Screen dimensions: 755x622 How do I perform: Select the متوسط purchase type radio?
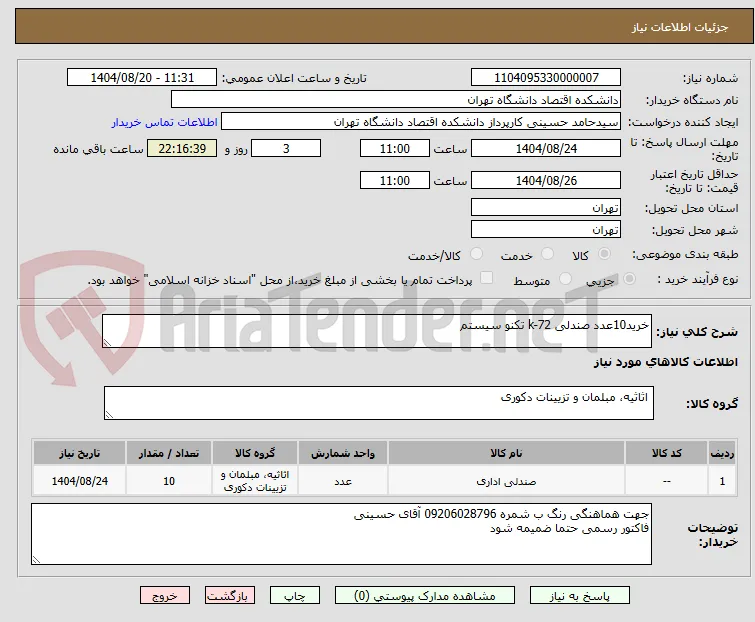tap(565, 279)
